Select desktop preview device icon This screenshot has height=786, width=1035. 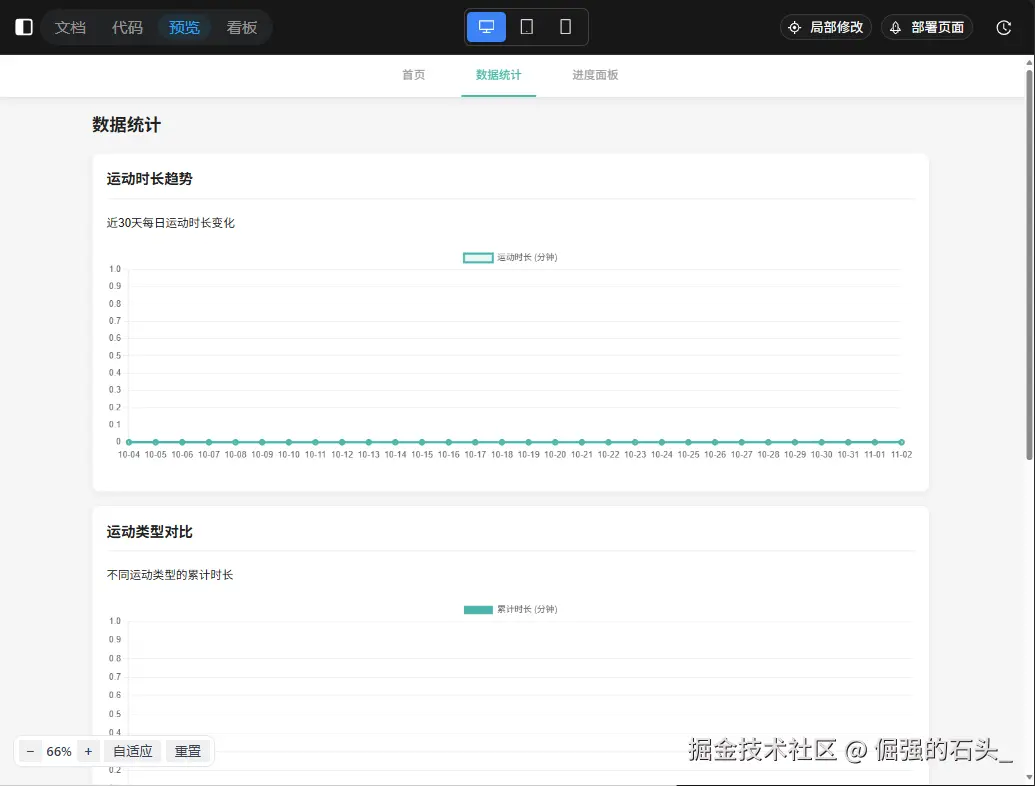486,27
